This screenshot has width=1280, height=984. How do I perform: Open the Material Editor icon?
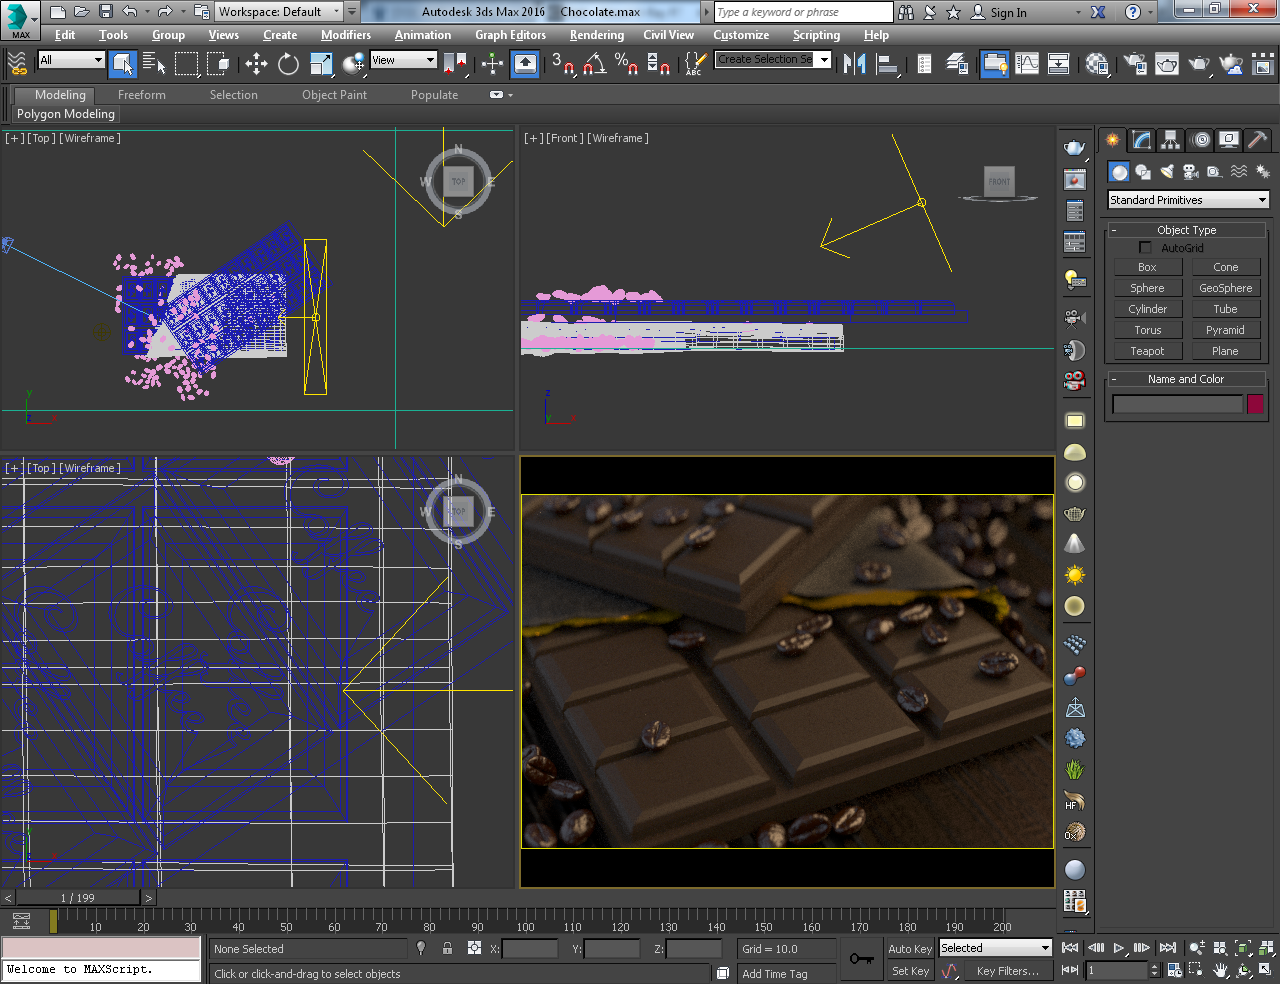(x=1095, y=64)
